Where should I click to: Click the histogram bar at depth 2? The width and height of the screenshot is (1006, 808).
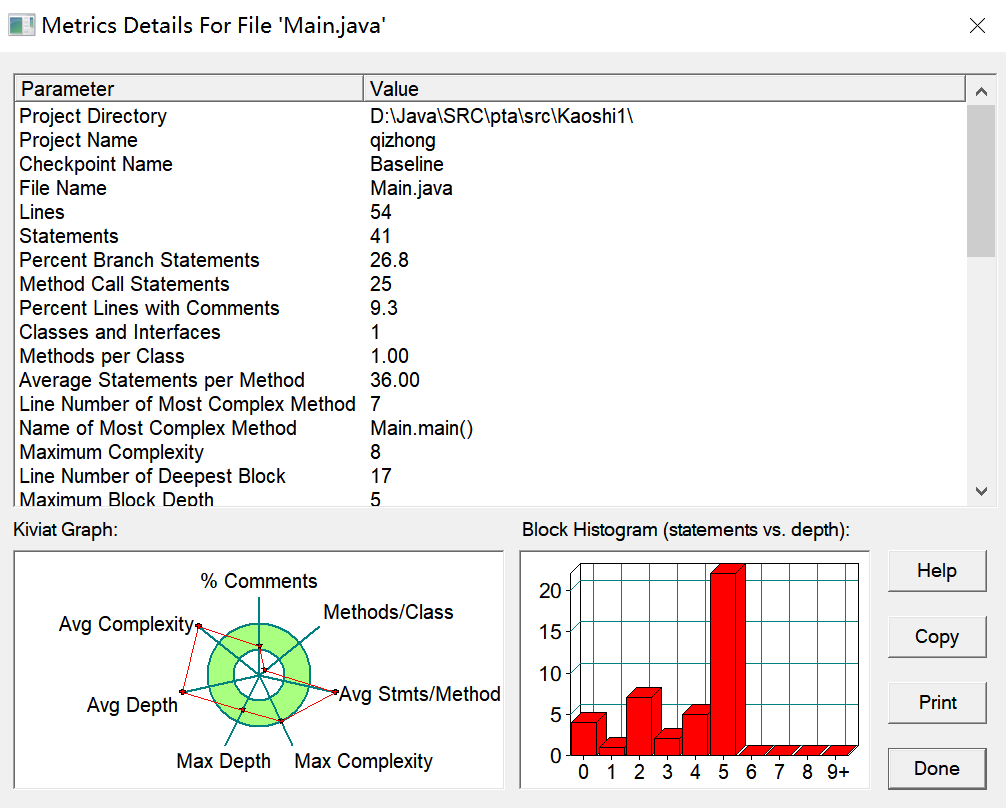coord(644,721)
